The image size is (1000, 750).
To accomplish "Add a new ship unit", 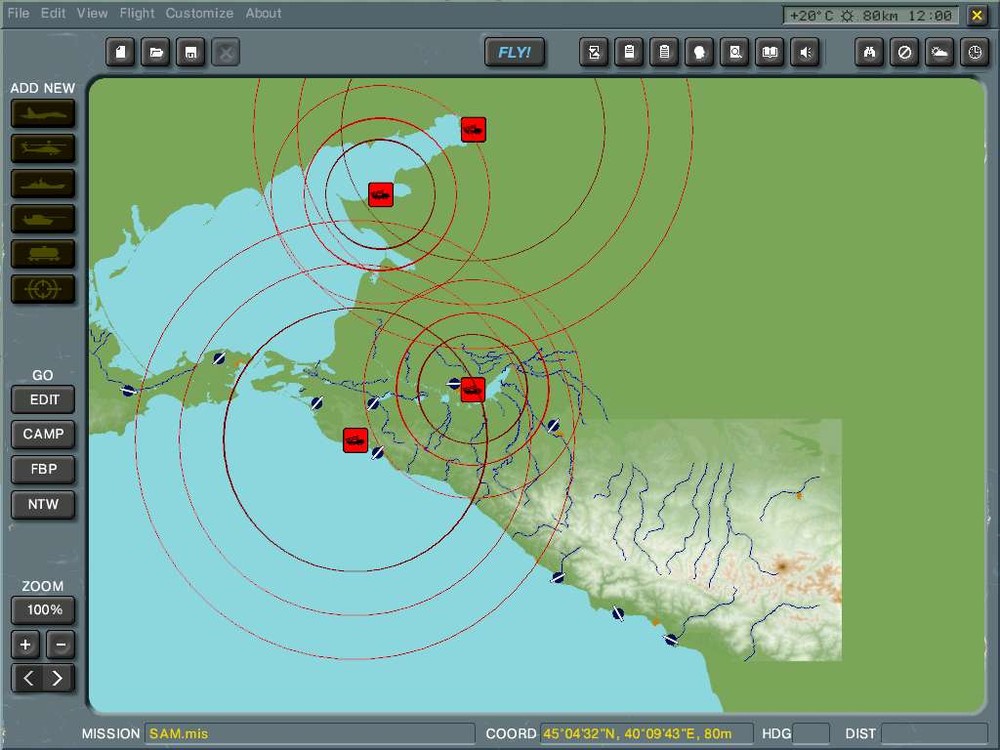I will 43,184.
